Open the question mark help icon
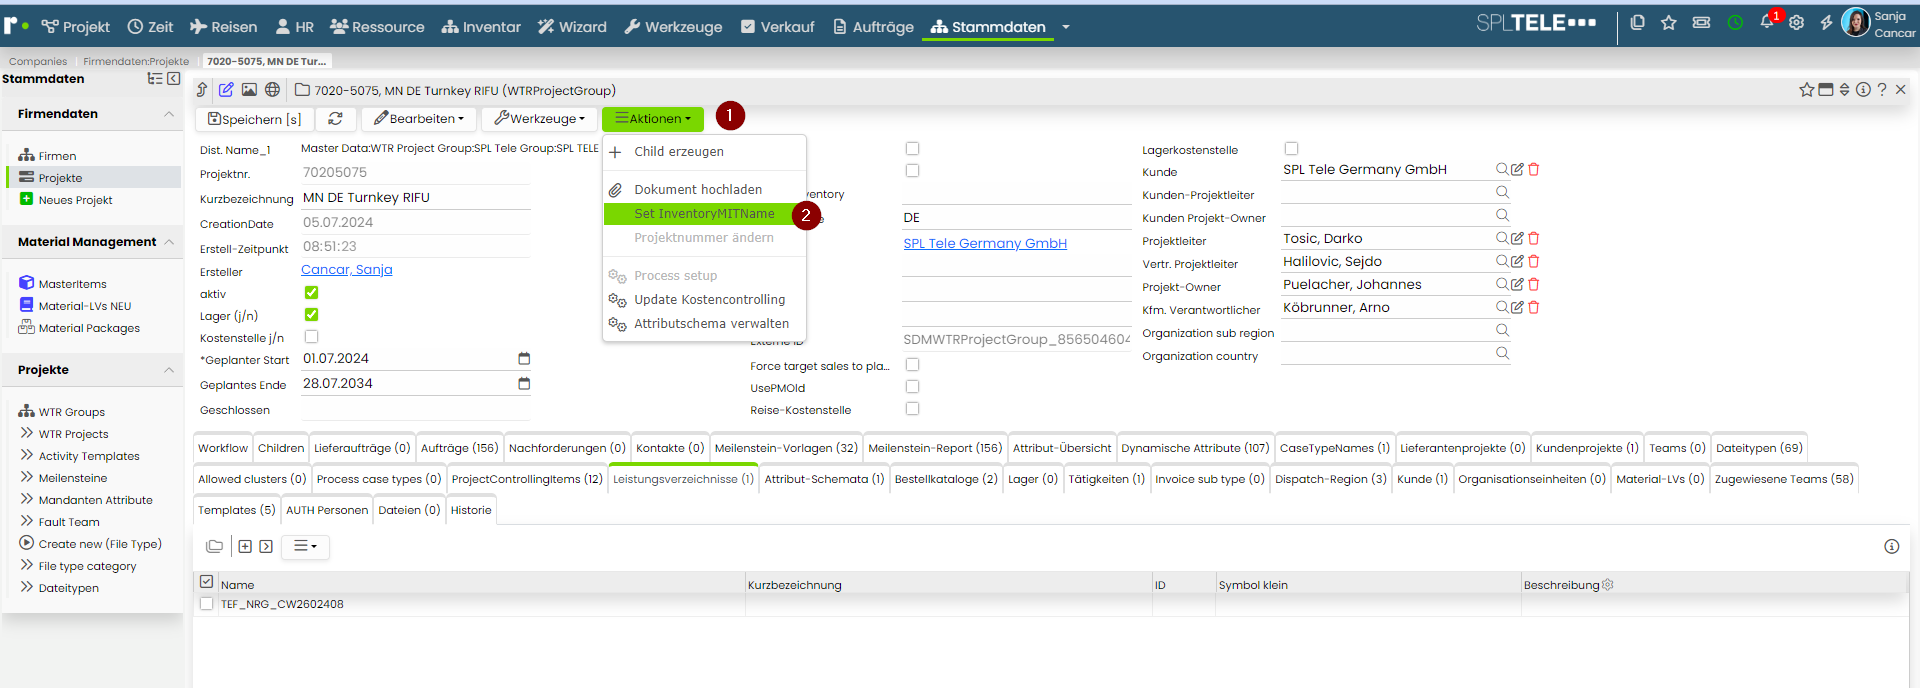Viewport: 1920px width, 688px height. coord(1882,90)
